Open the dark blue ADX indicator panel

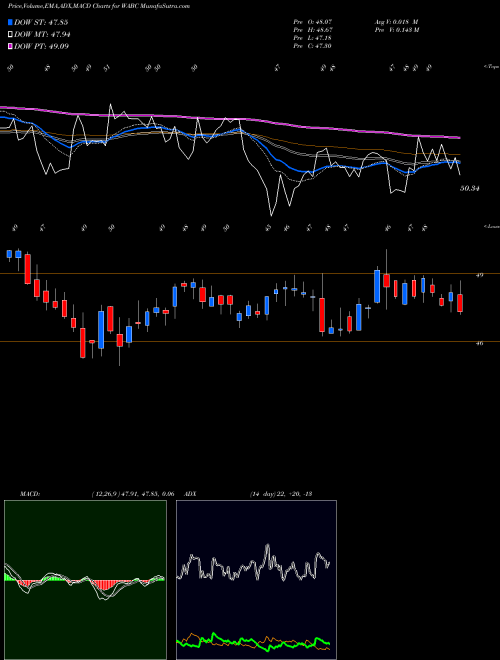(256, 580)
